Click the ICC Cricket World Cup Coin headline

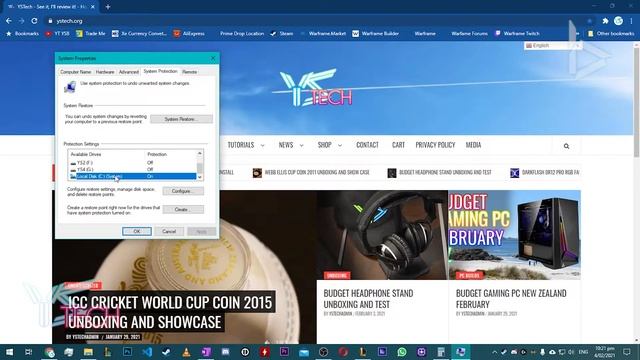click(x=170, y=312)
